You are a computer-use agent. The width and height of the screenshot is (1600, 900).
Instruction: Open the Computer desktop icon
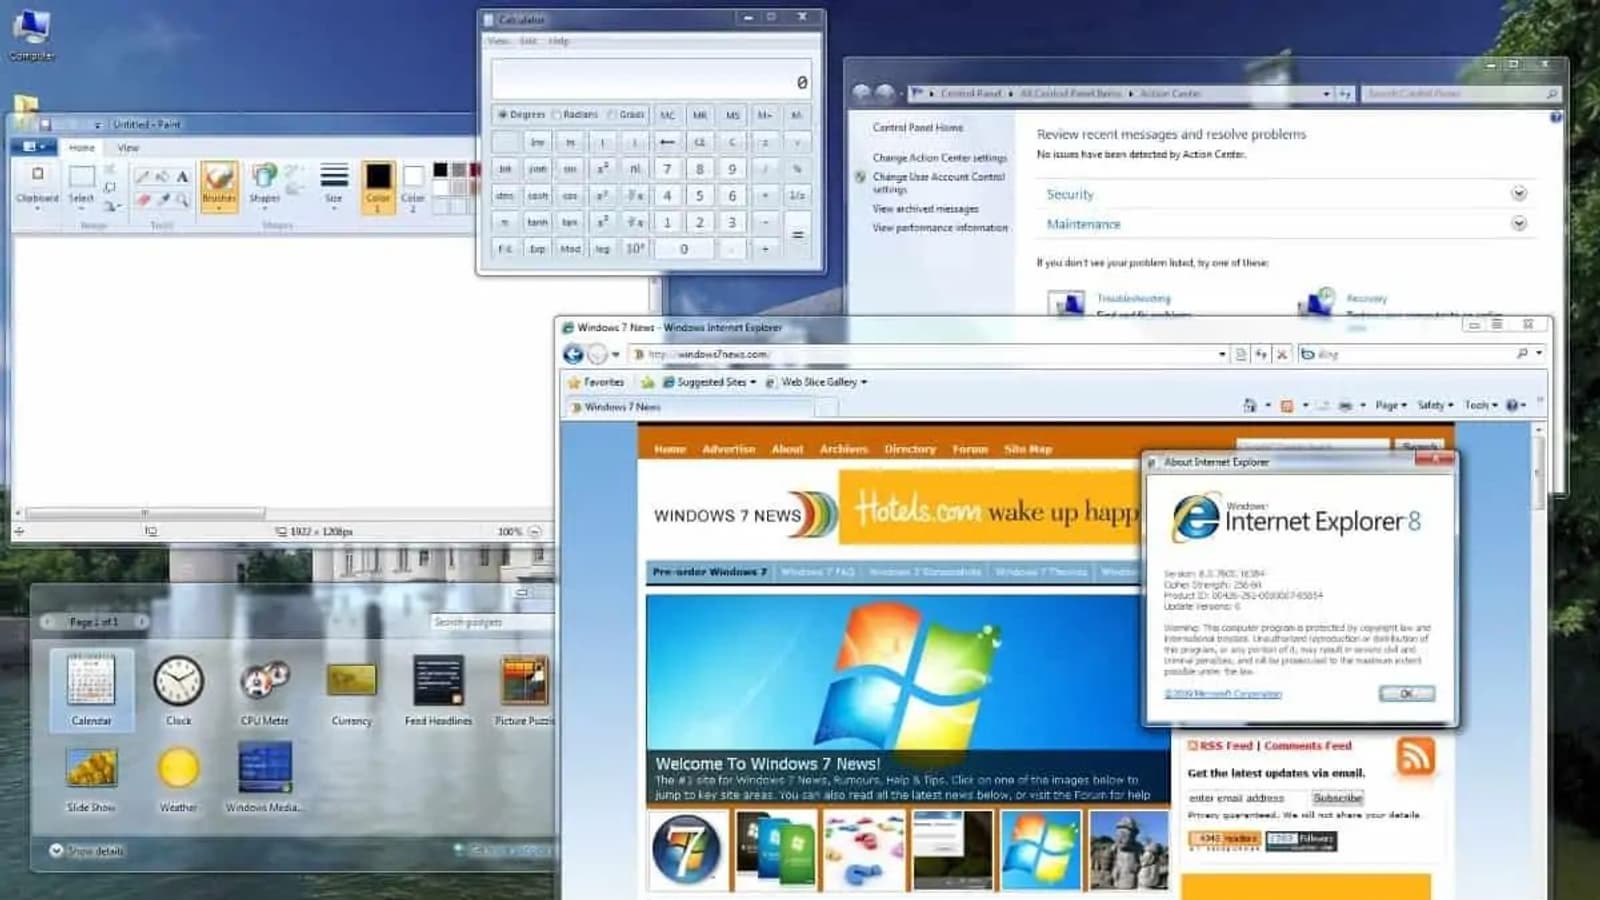(x=32, y=33)
